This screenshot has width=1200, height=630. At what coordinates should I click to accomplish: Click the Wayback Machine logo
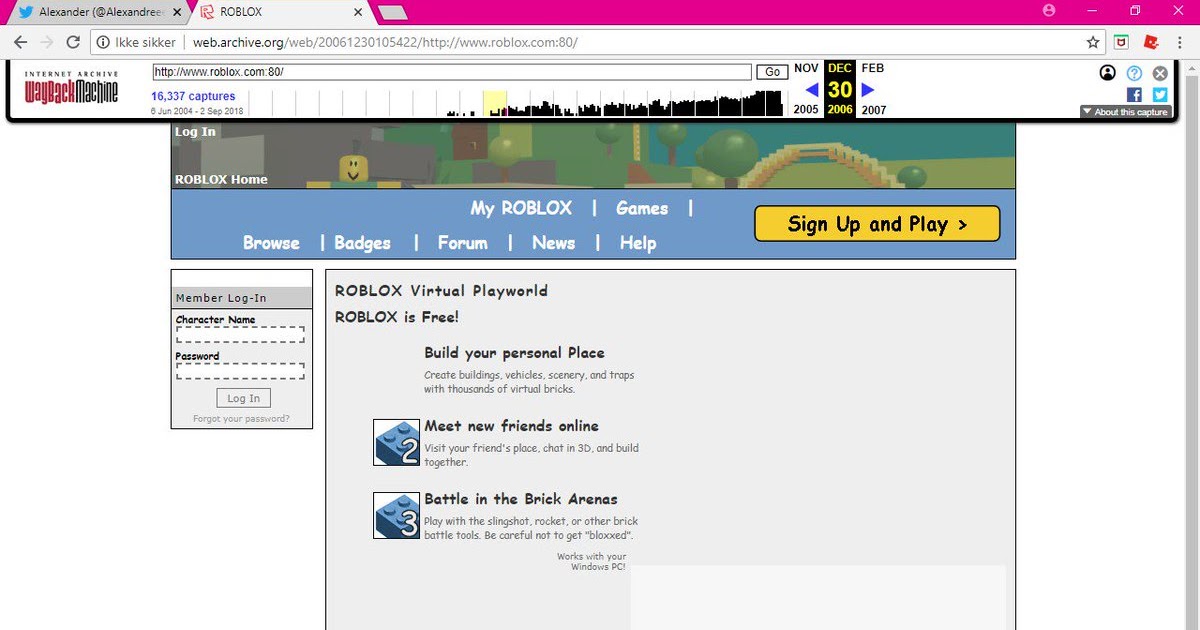click(71, 88)
